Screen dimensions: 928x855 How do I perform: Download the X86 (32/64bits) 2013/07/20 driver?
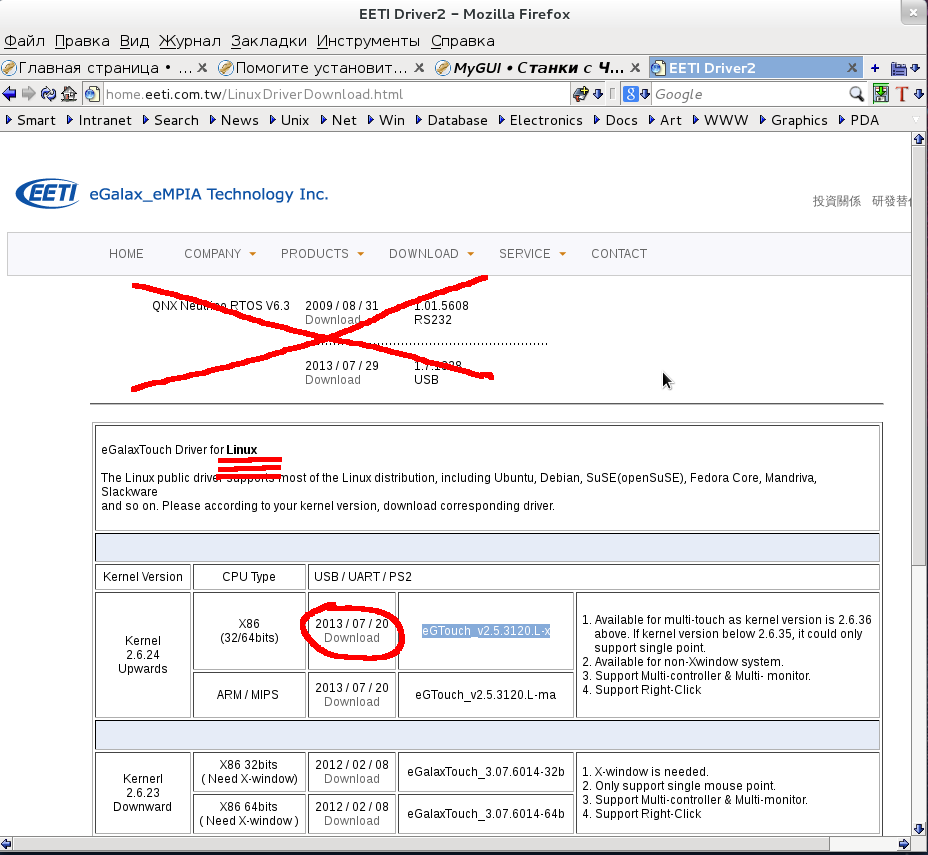352,638
